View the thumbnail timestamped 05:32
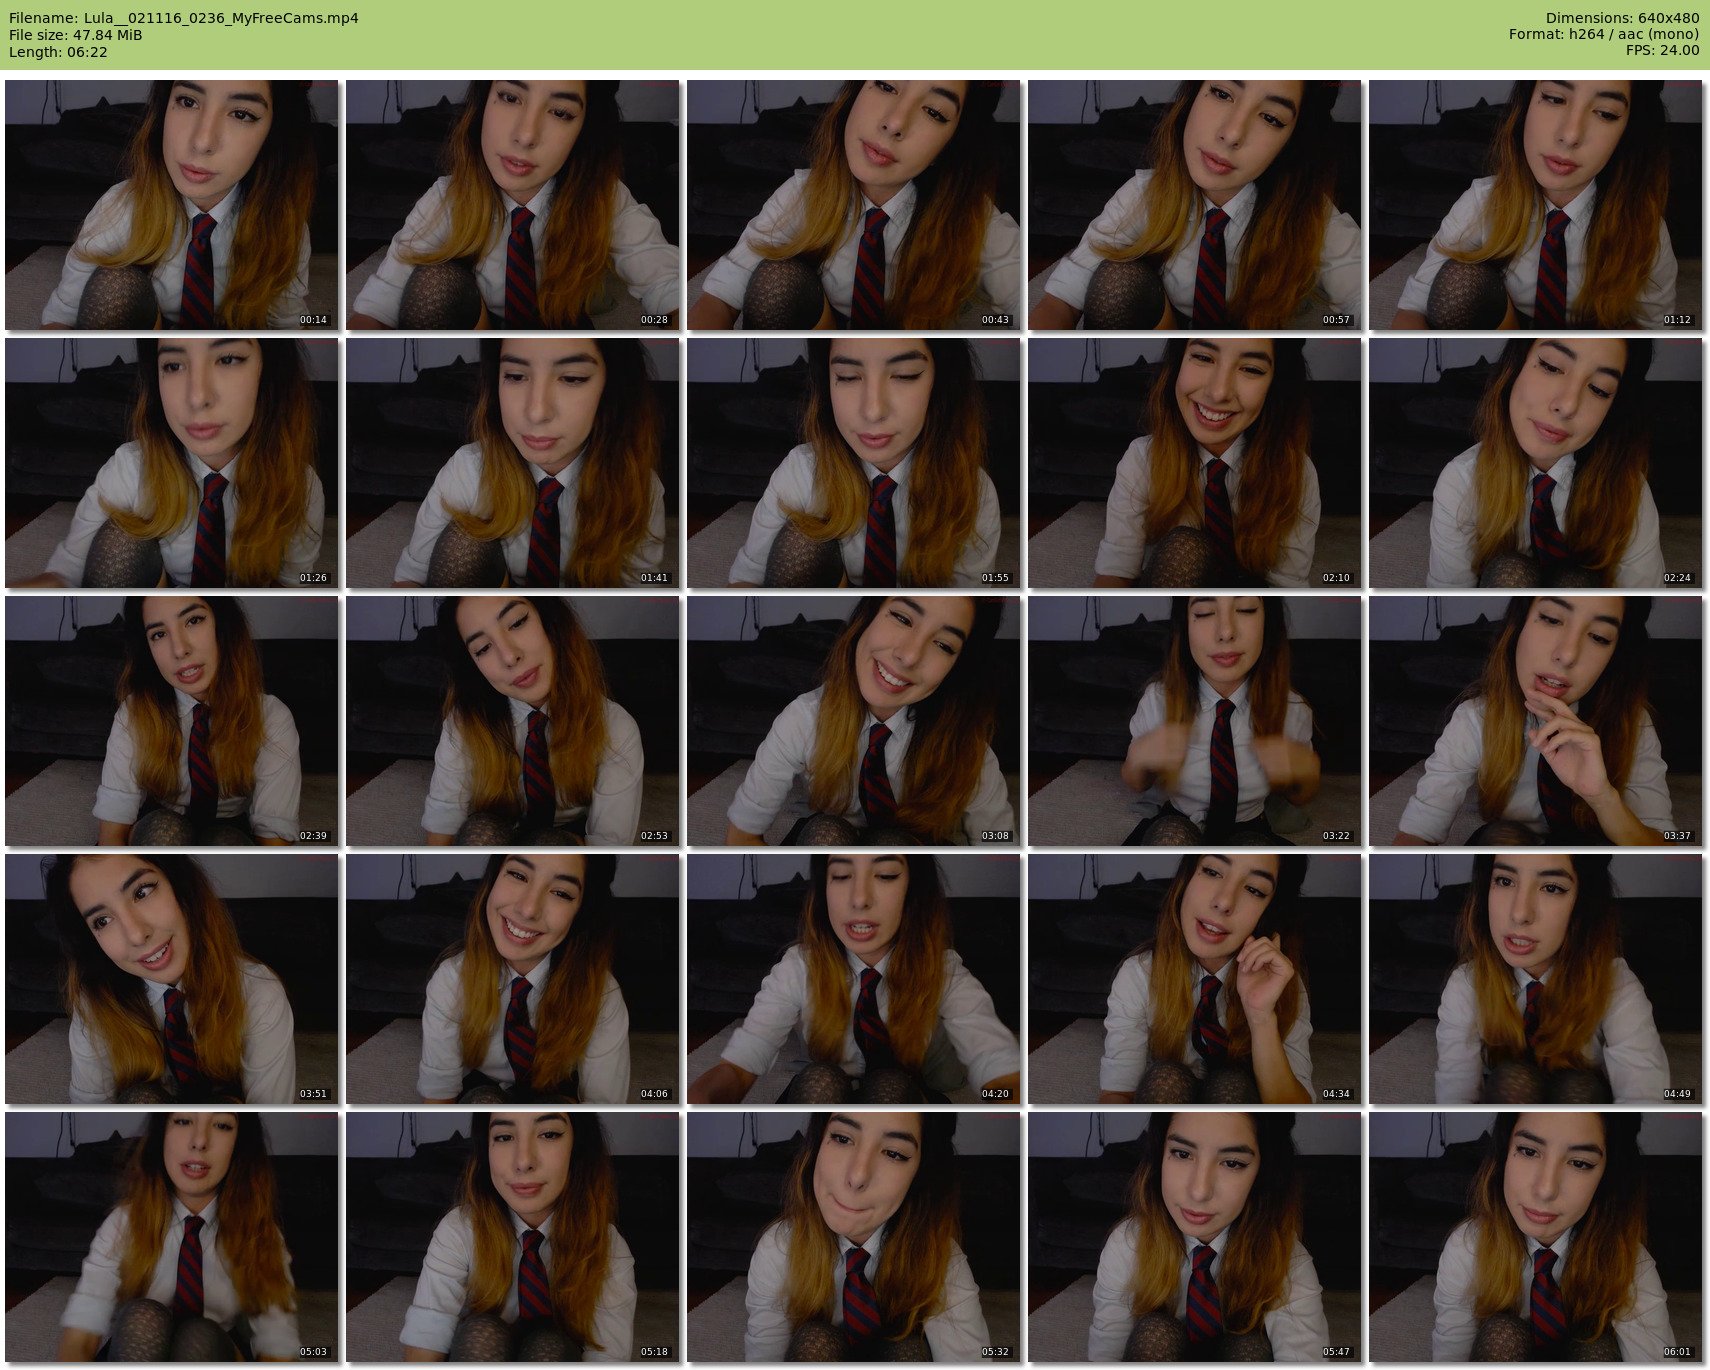1710x1370 pixels. click(x=853, y=1237)
